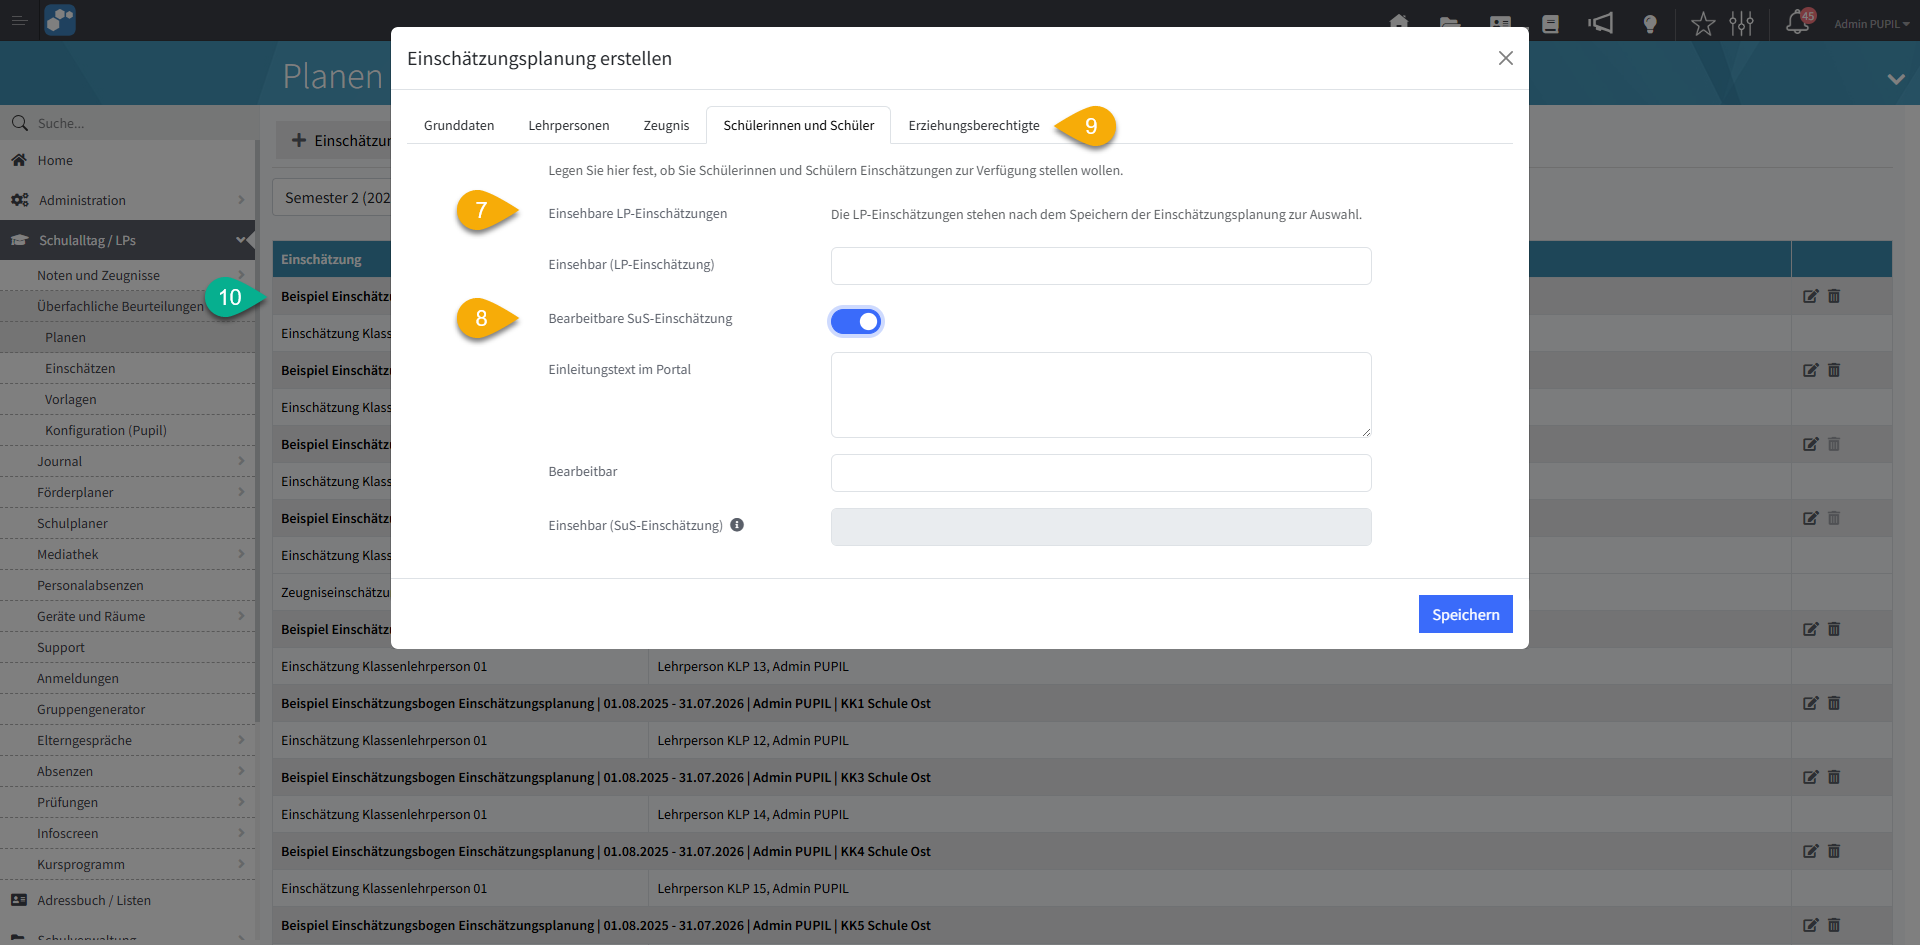1920x945 pixels.
Task: Click the Einleitungstext im Portal text area
Action: pyautogui.click(x=1101, y=395)
